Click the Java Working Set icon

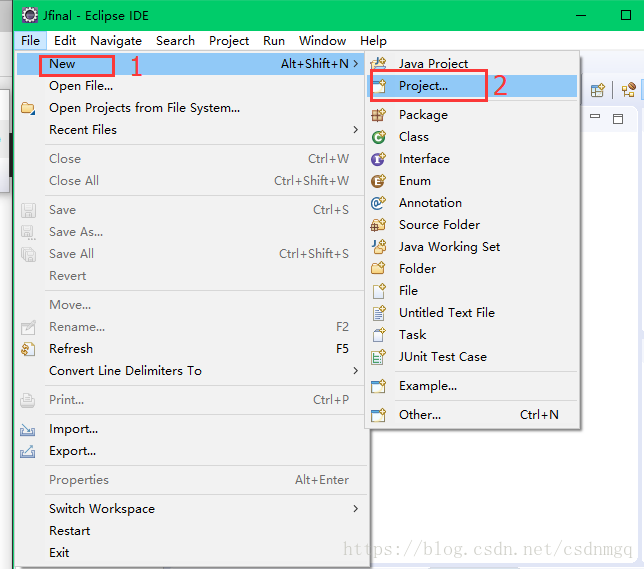[x=379, y=246]
